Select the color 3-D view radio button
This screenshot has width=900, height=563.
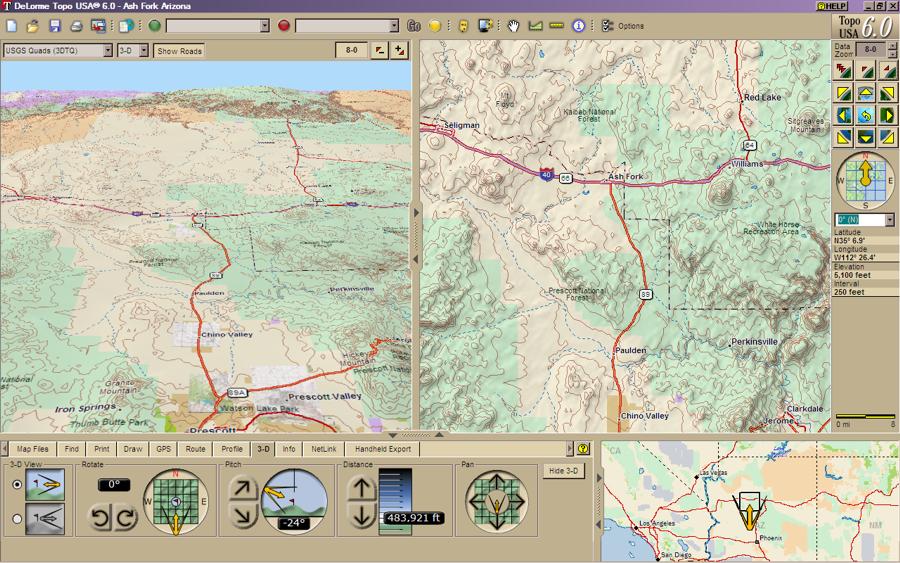(16, 485)
